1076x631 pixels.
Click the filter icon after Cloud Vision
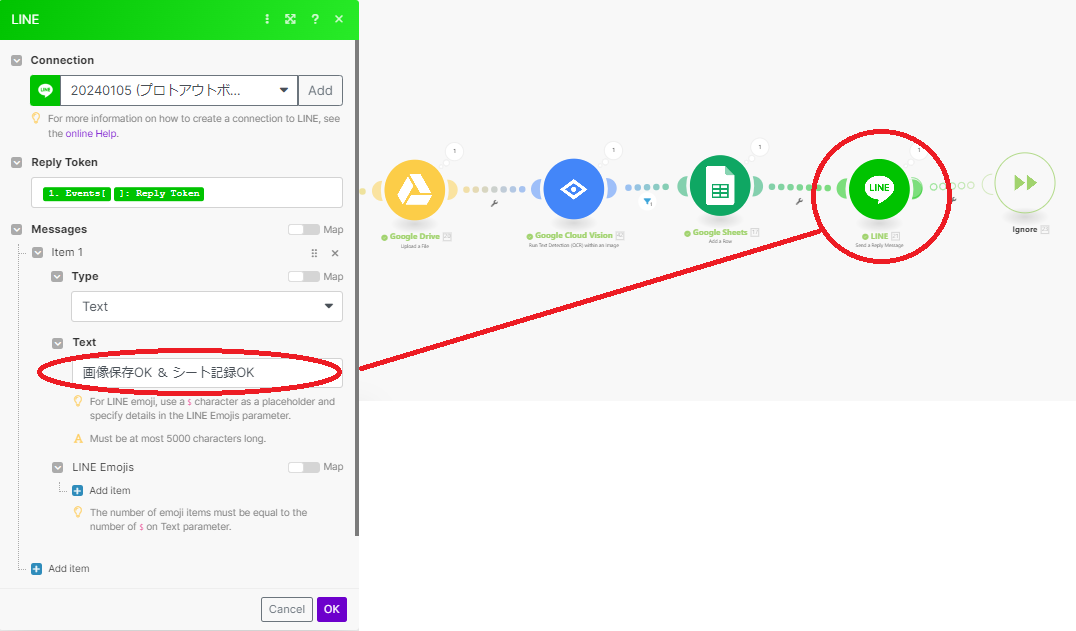point(648,202)
